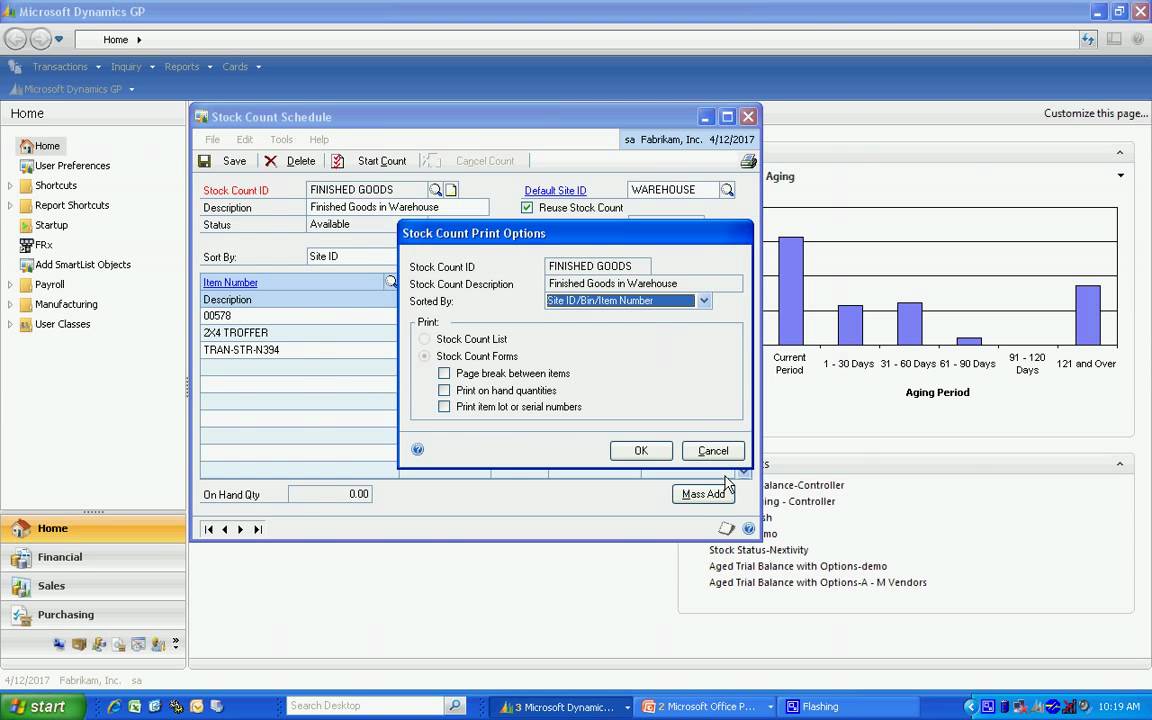Screen dimensions: 1152x720
Task: Click the Item Number link header
Action: [230, 282]
